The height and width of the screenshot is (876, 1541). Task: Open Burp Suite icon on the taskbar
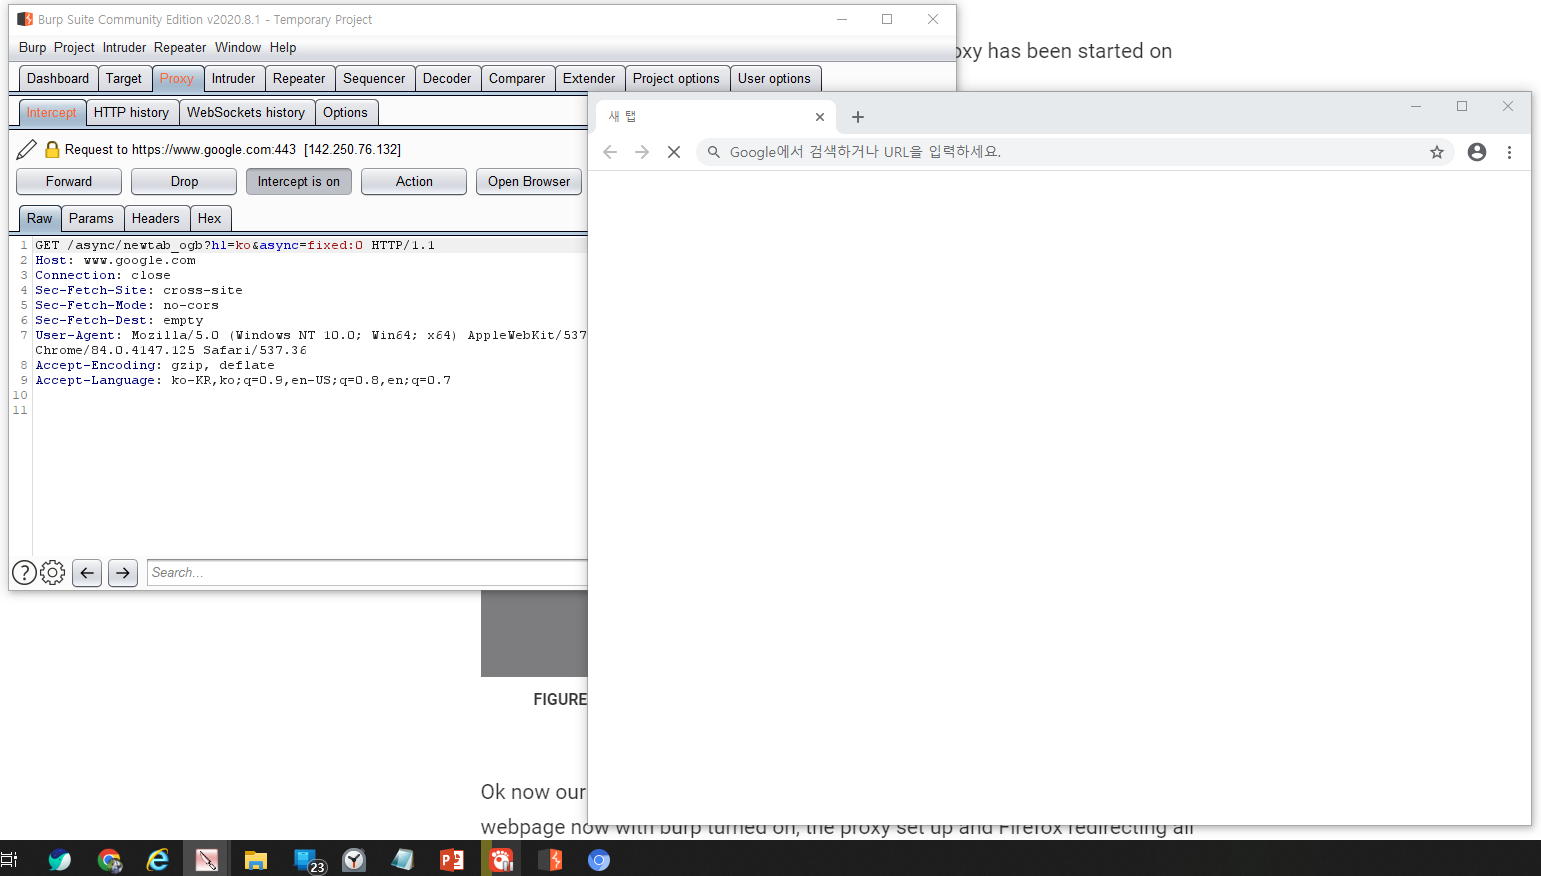[x=550, y=860]
